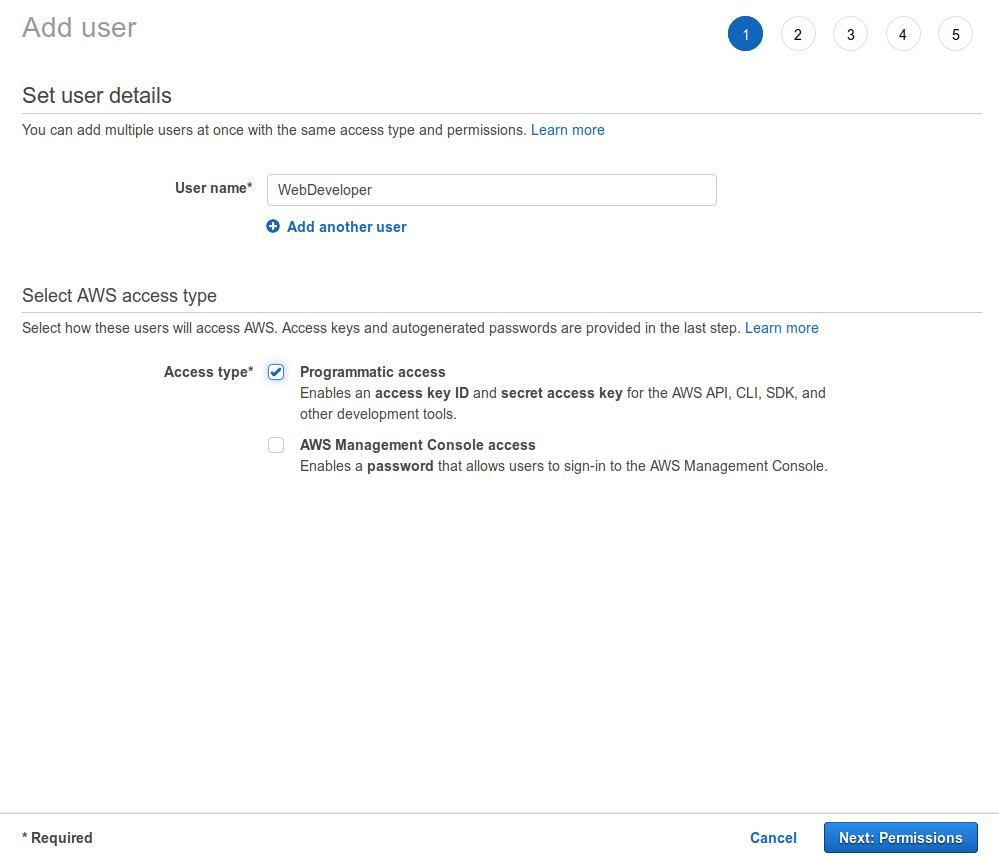The image size is (999, 859).
Task: Cancel the Add user wizard
Action: coord(773,838)
